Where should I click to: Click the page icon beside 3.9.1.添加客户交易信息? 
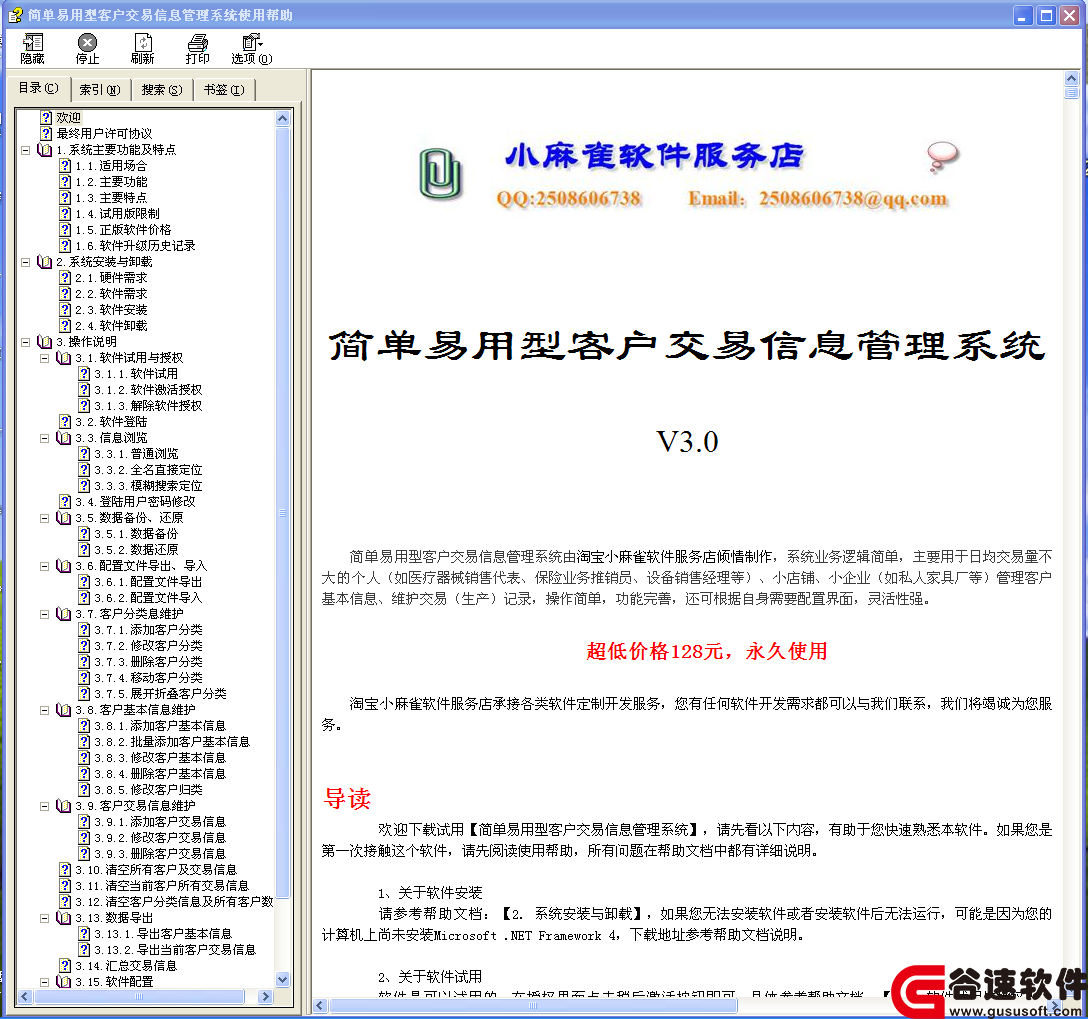[x=84, y=822]
